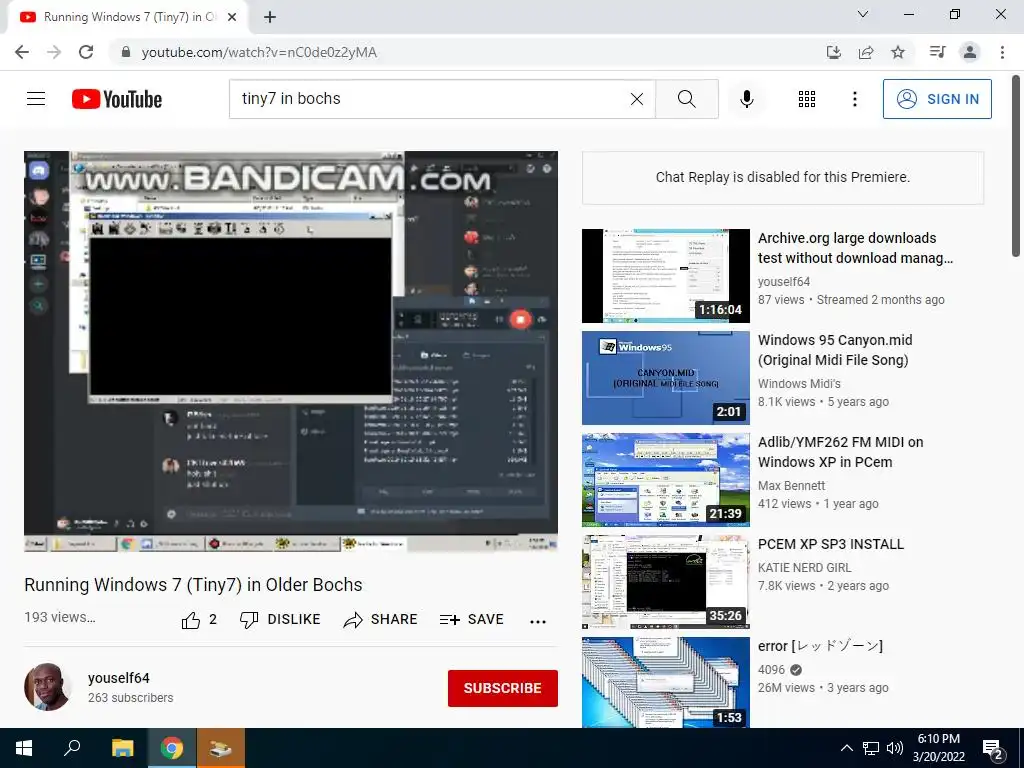Screen dimensions: 1024x768
Task: Share this page icon in address bar
Action: click(866, 52)
